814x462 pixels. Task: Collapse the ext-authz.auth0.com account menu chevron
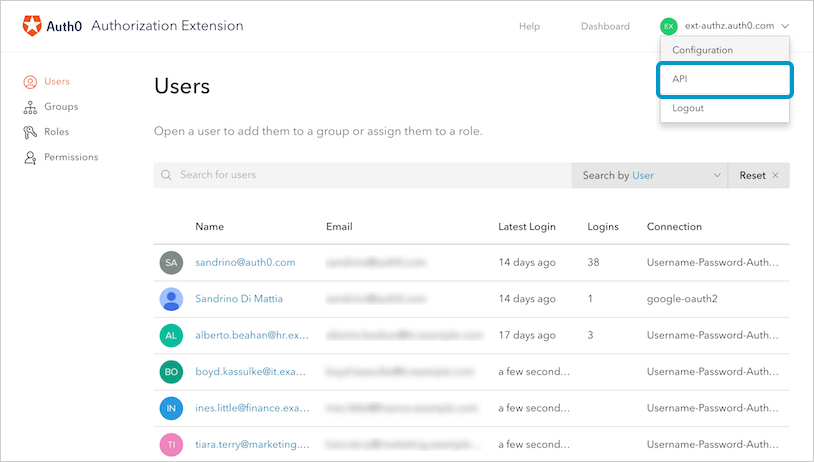pyautogui.click(x=785, y=26)
